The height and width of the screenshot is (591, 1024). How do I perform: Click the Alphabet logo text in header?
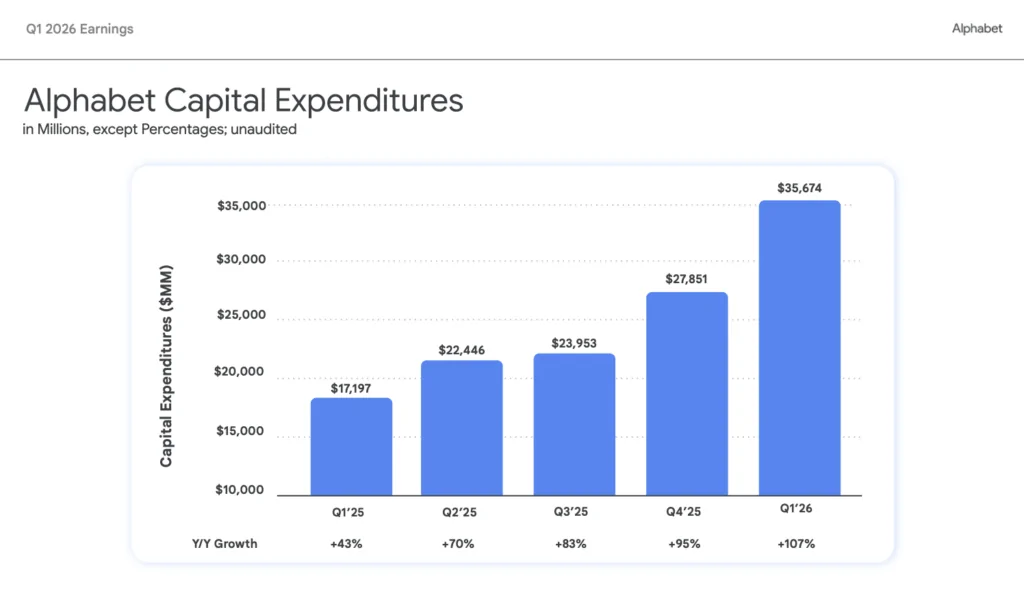click(976, 28)
